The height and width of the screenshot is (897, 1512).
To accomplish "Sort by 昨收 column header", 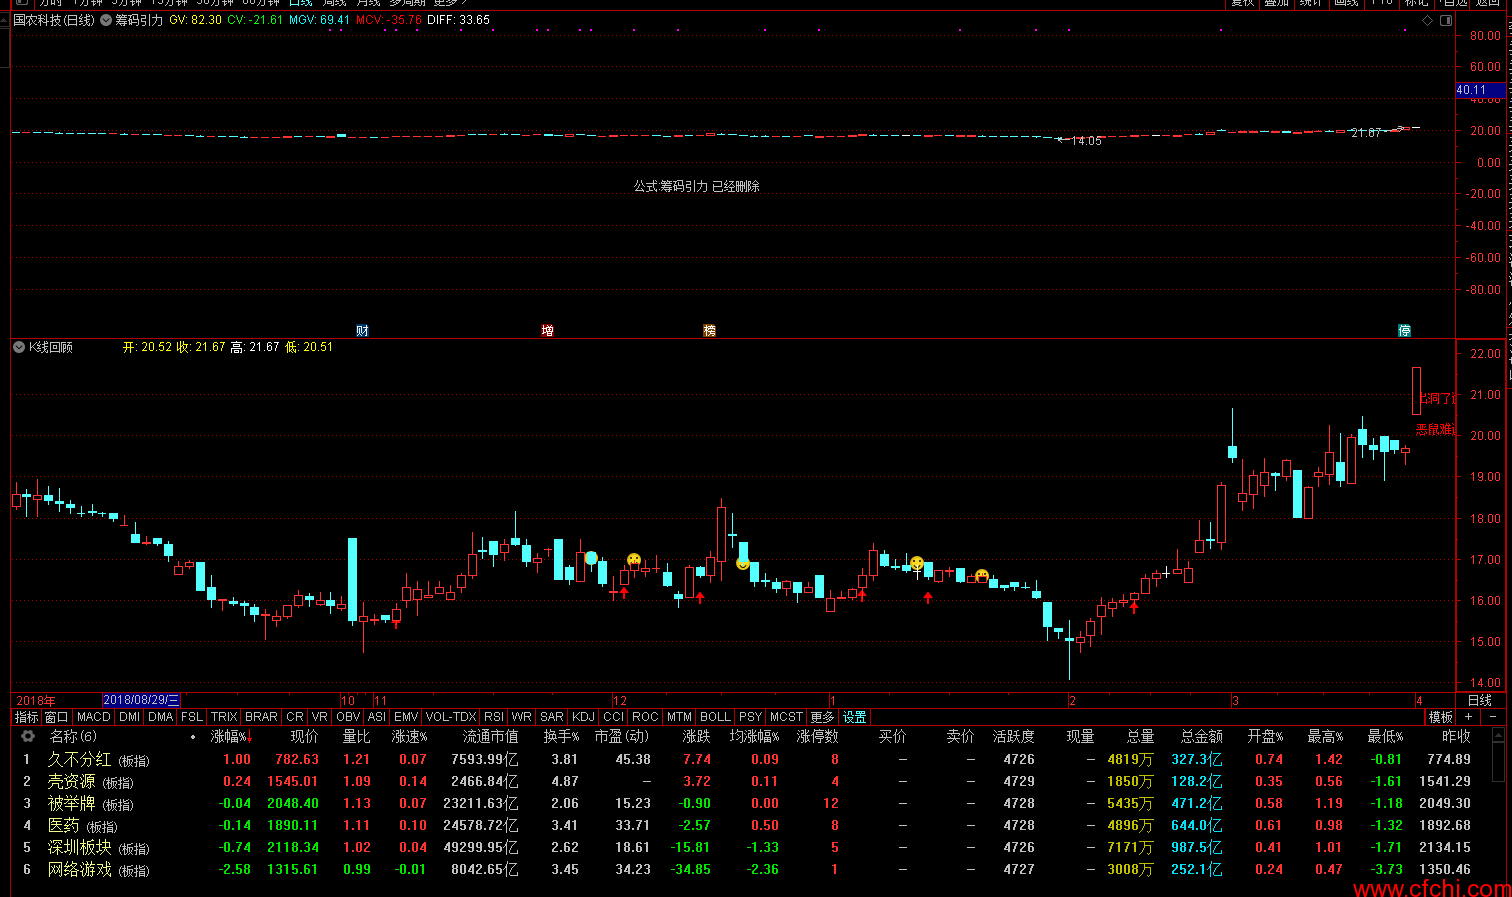I will pos(1456,736).
